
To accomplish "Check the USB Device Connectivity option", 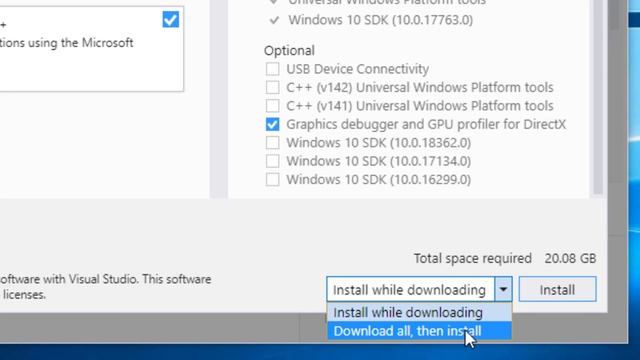I will (273, 69).
